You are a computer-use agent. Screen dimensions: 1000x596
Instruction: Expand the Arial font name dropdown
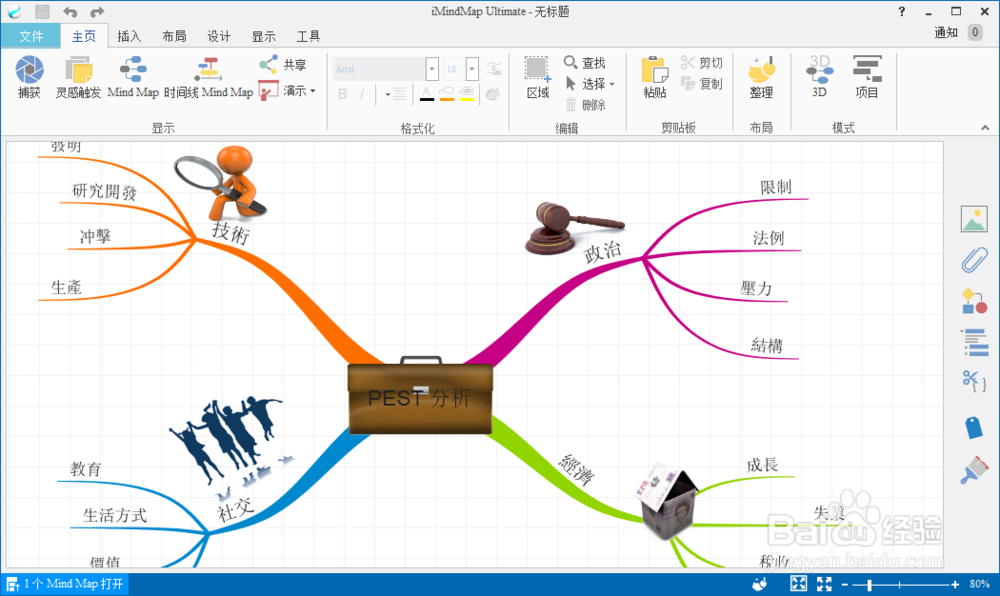click(432, 69)
